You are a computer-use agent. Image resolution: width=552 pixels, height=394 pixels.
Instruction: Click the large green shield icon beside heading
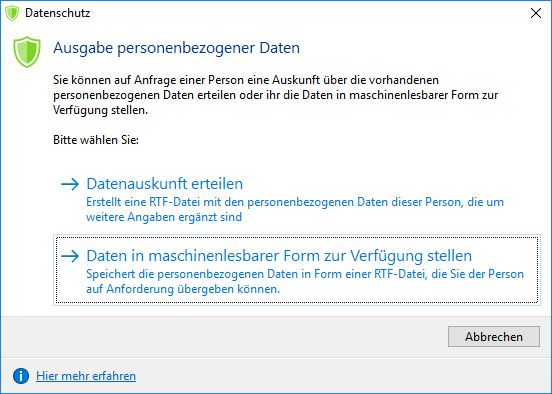tap(27, 52)
